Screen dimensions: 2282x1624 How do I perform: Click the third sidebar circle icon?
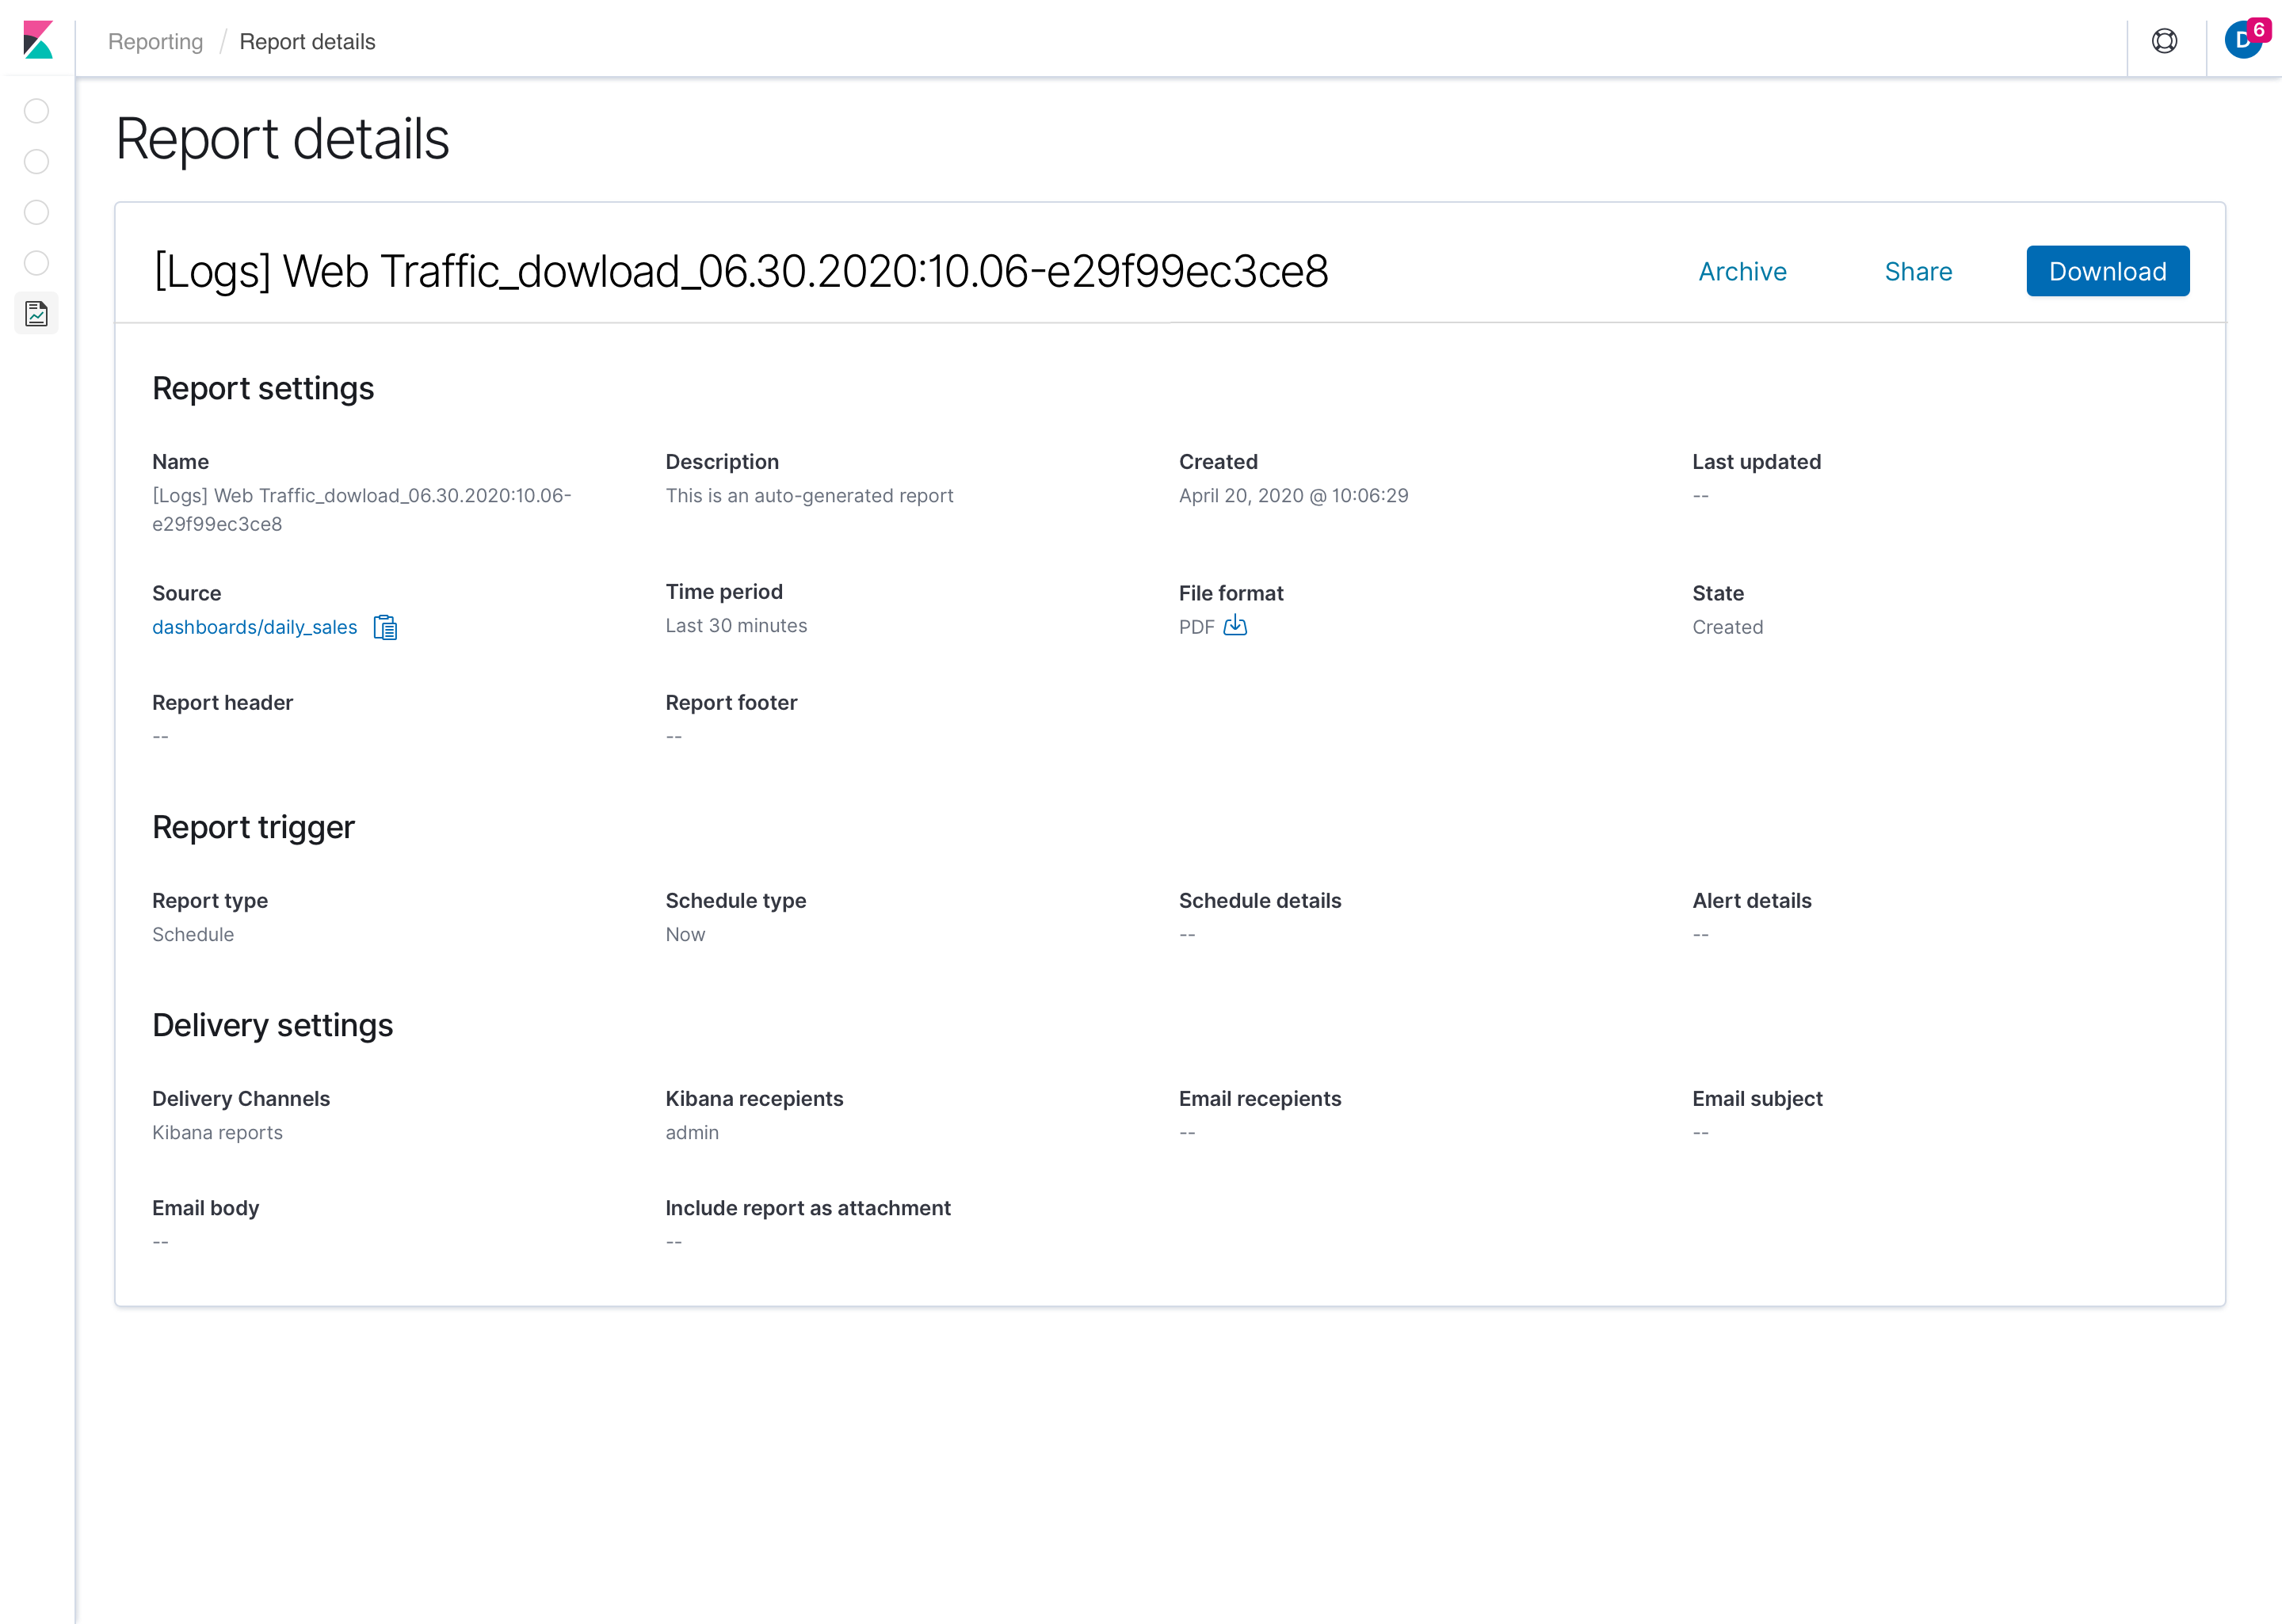37,213
